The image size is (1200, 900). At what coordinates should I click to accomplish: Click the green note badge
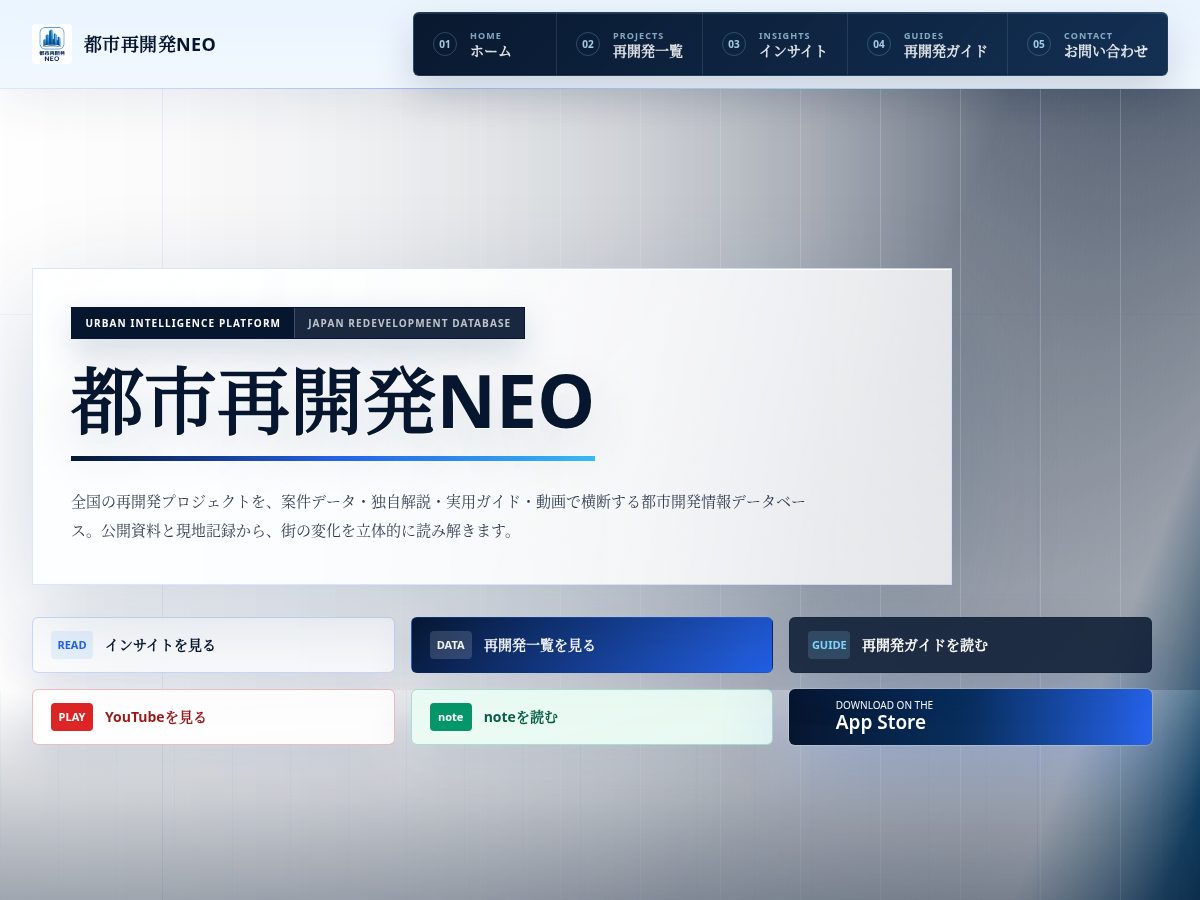coord(451,717)
